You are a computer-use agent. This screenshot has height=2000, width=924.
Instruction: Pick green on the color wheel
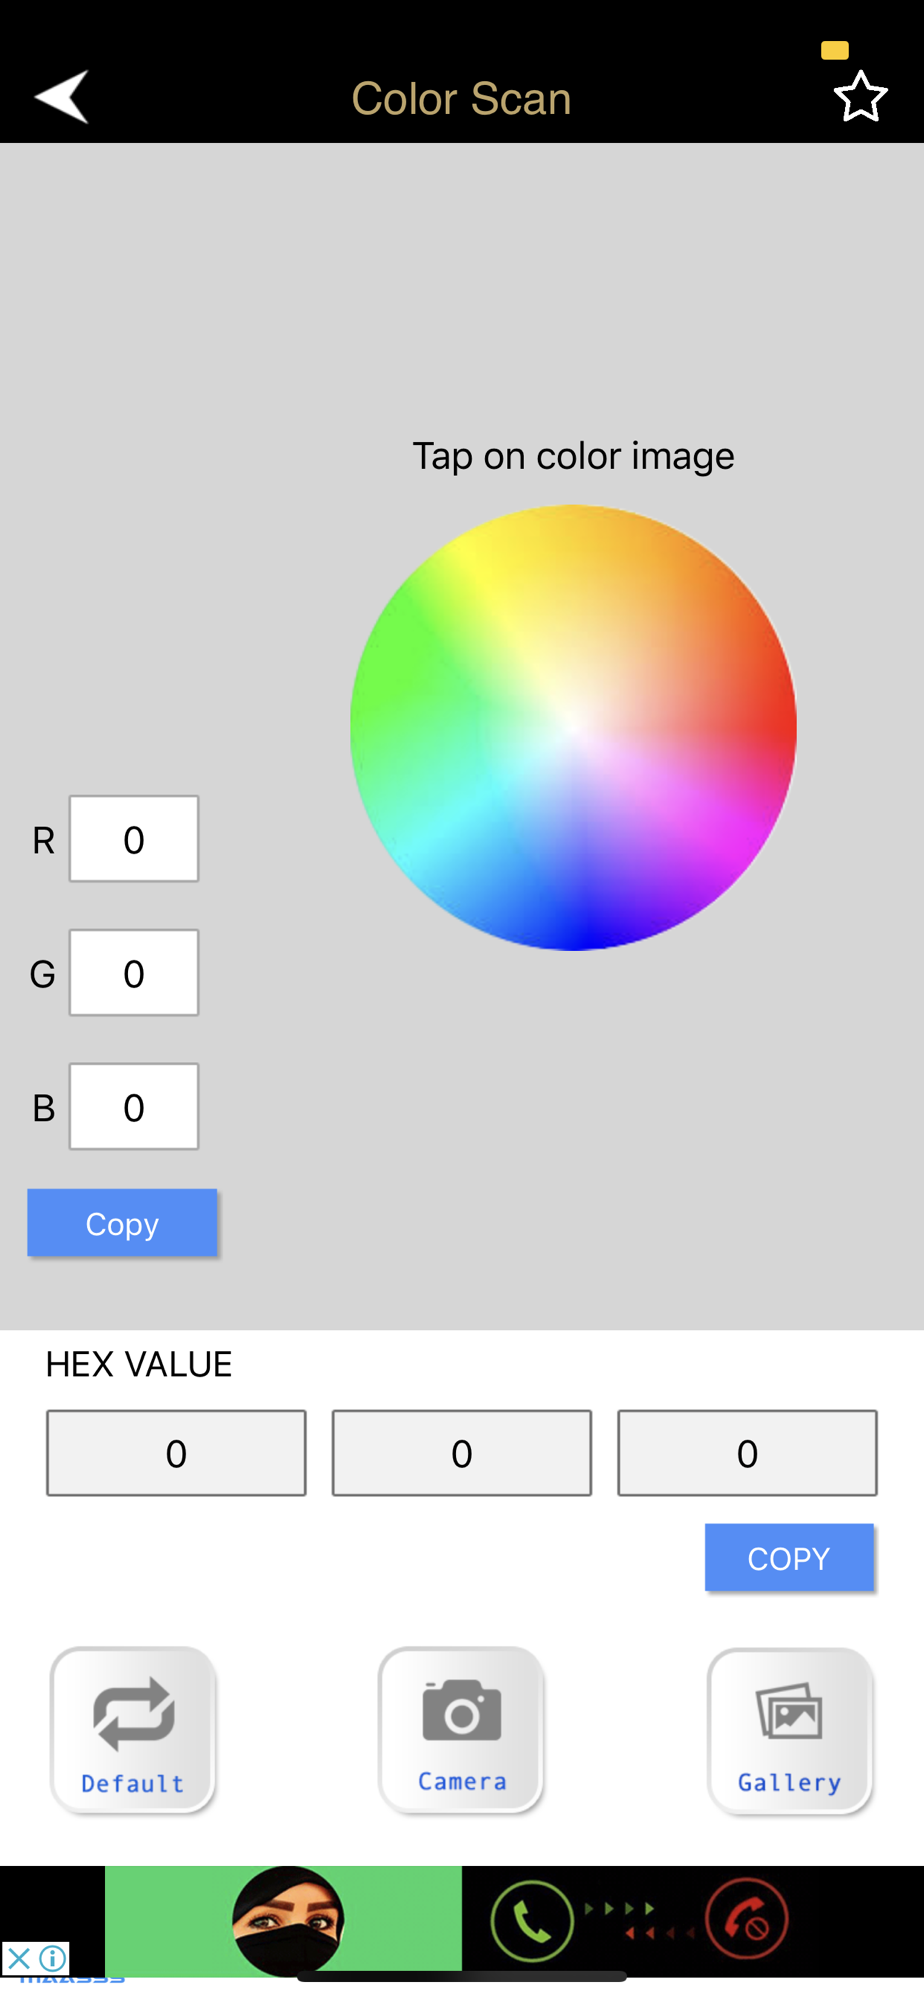point(400,660)
